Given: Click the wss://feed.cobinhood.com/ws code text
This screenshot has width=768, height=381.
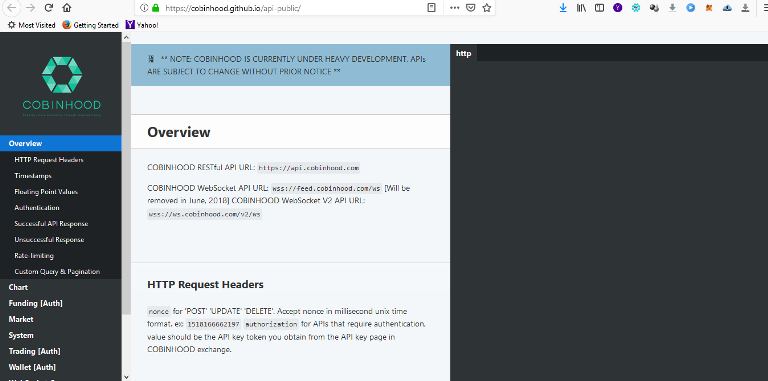Looking at the screenshot, I should (326, 189).
